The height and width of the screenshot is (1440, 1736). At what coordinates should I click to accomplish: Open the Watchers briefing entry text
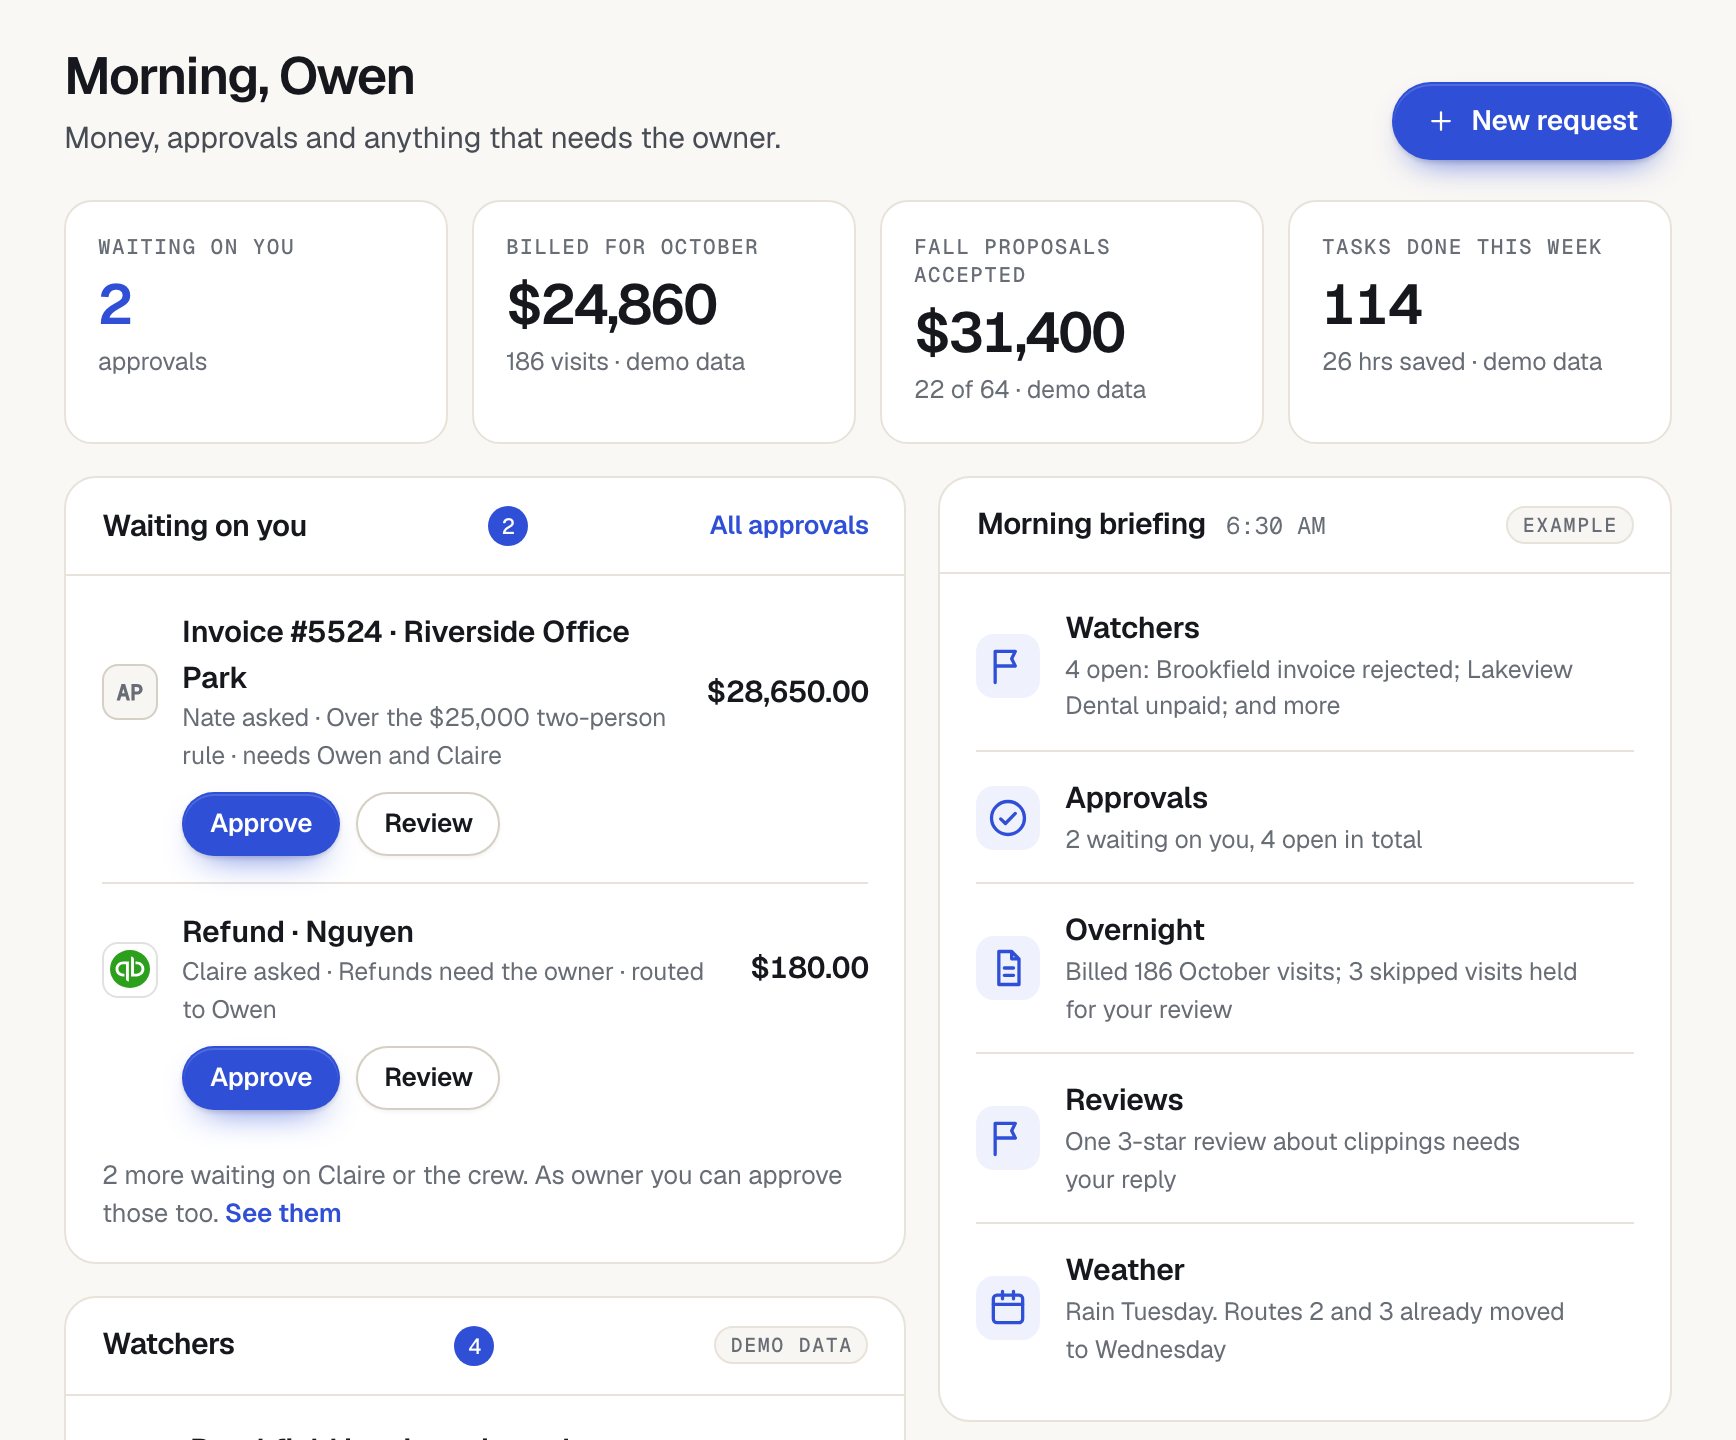(1319, 667)
